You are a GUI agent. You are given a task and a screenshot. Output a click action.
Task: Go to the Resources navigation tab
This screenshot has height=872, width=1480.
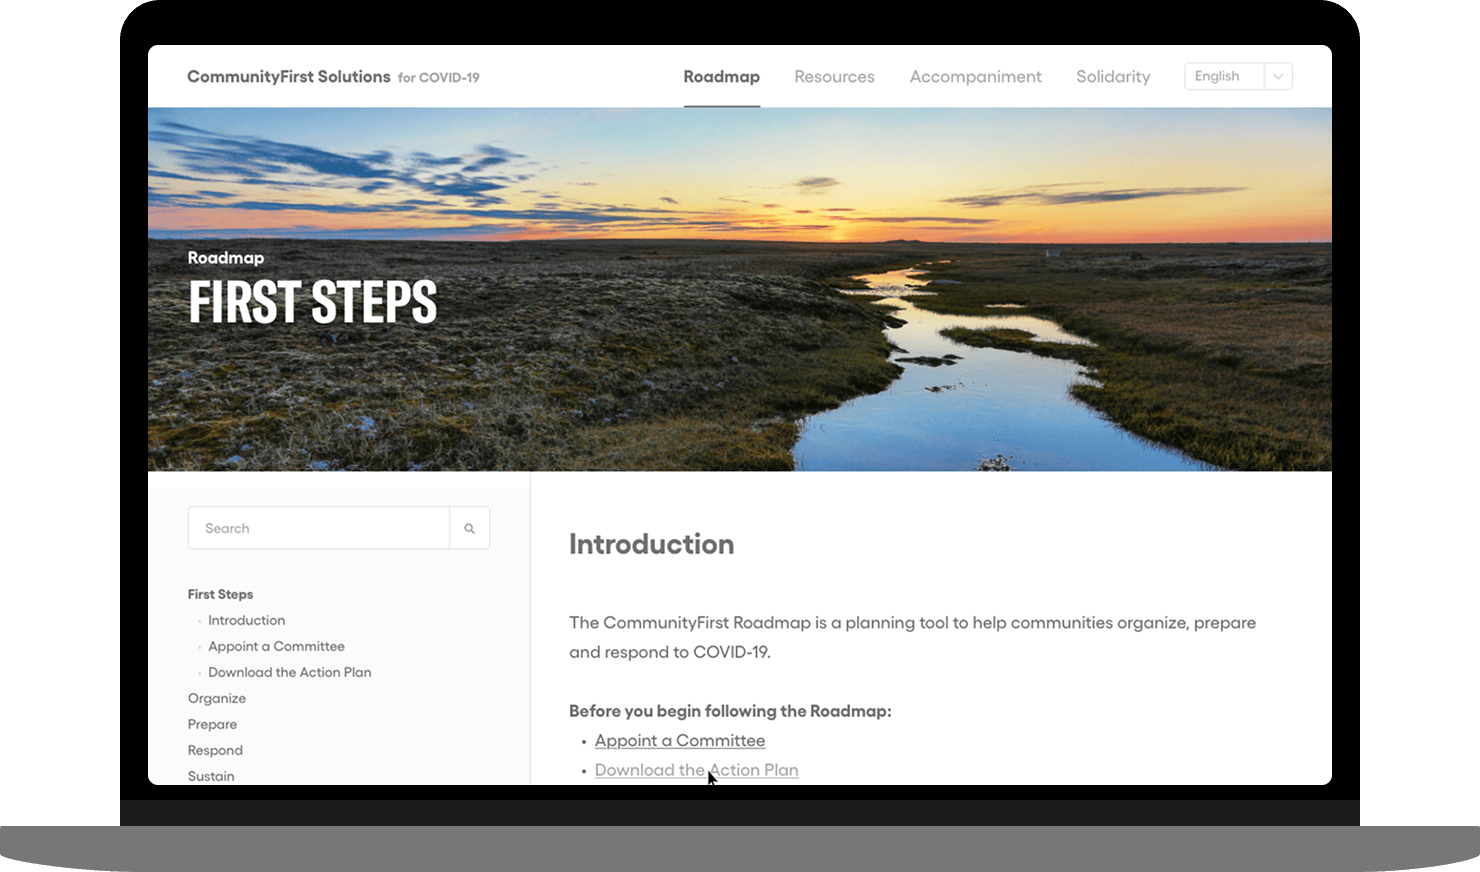pos(834,77)
